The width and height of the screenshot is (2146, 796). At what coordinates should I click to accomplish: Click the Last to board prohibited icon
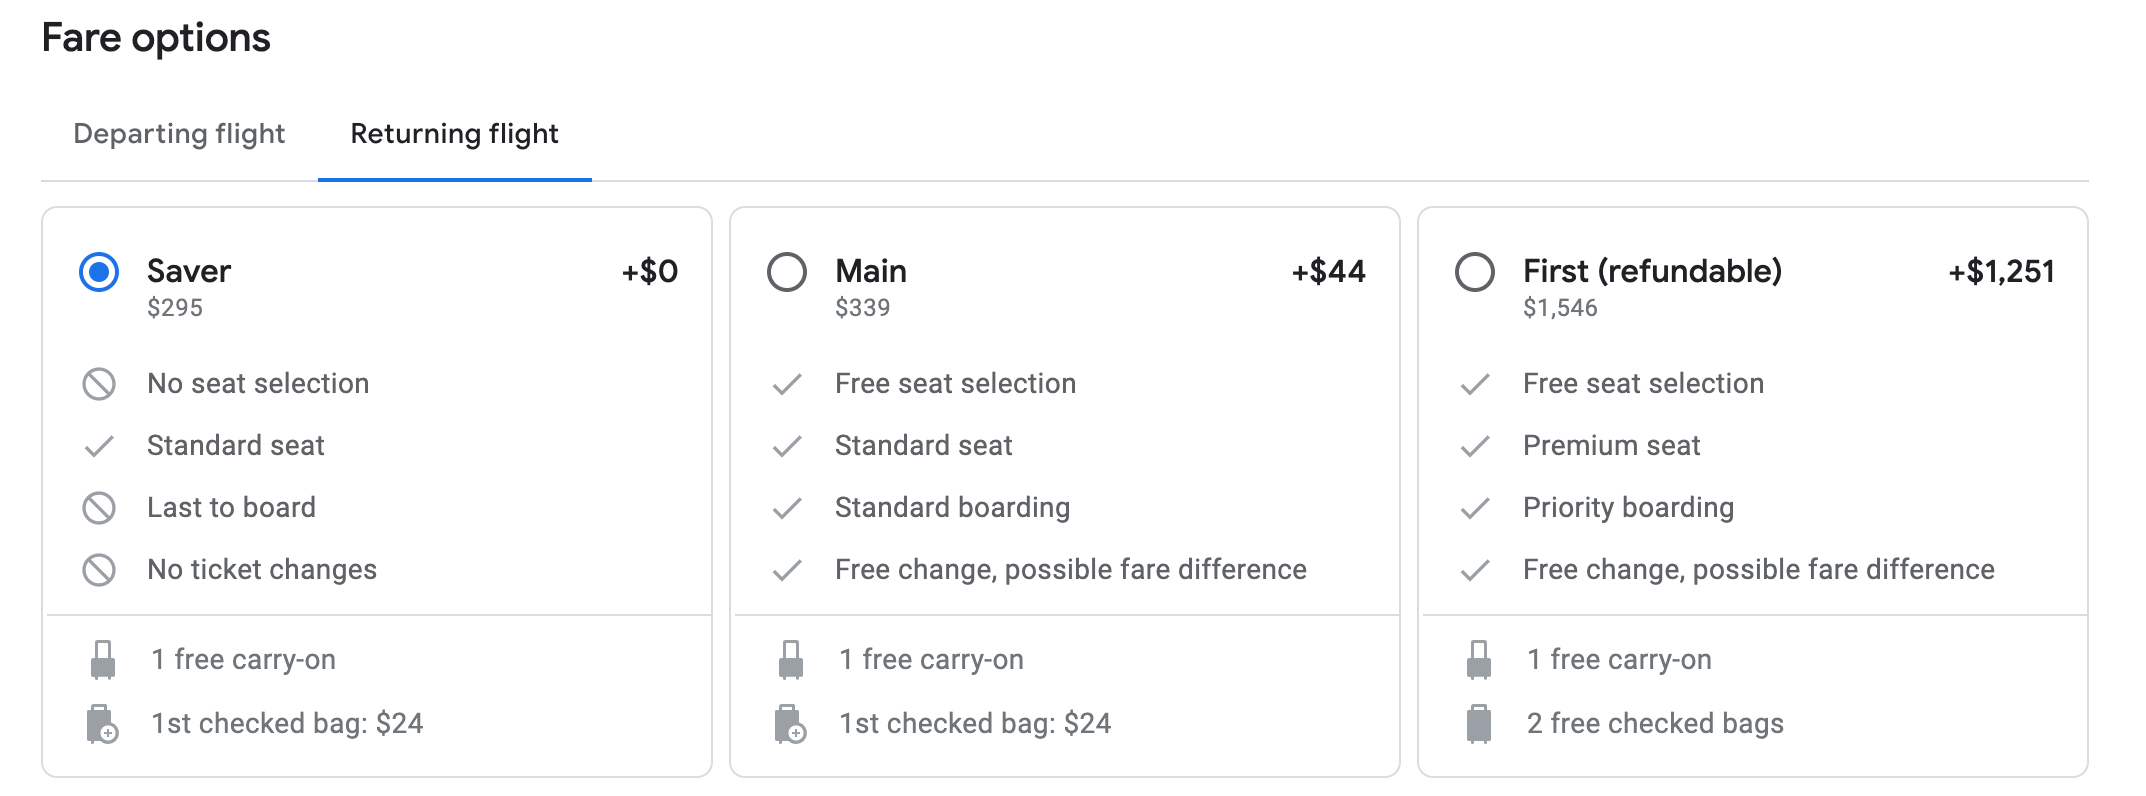[x=99, y=508]
